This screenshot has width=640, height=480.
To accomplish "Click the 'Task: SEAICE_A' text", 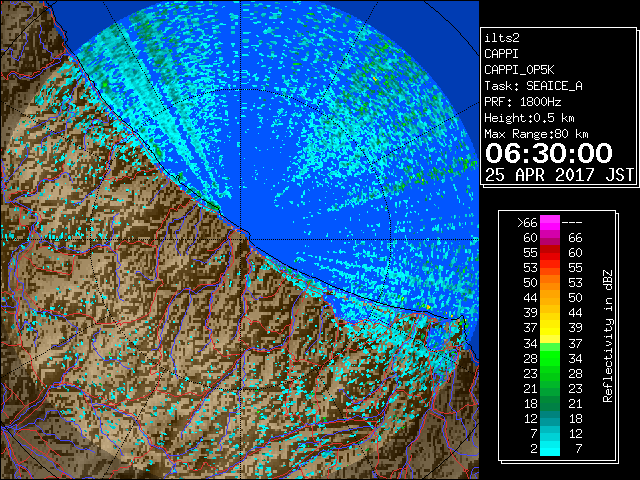I will [x=533, y=86].
